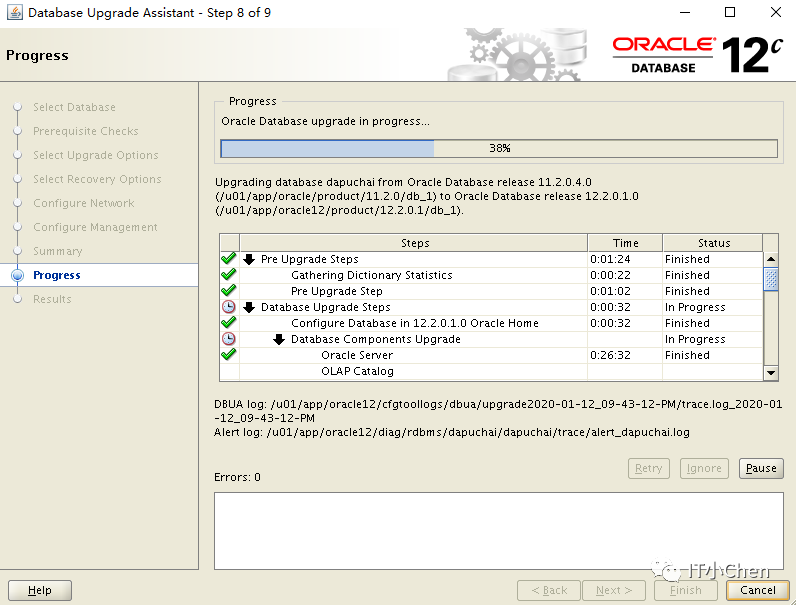The image size is (796, 605).
Task: Close the Database Upgrade Assistant window
Action: pyautogui.click(x=776, y=12)
